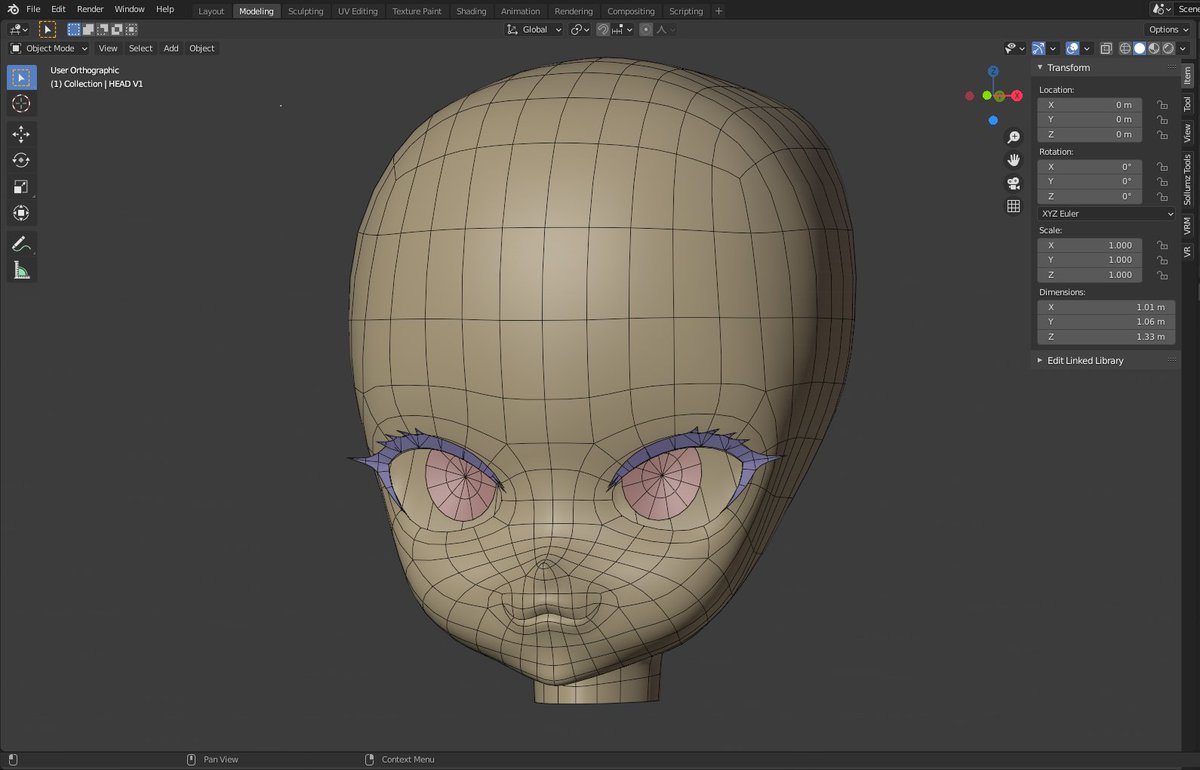Open the Render menu
Image resolution: width=1200 pixels, height=770 pixels.
click(x=90, y=9)
